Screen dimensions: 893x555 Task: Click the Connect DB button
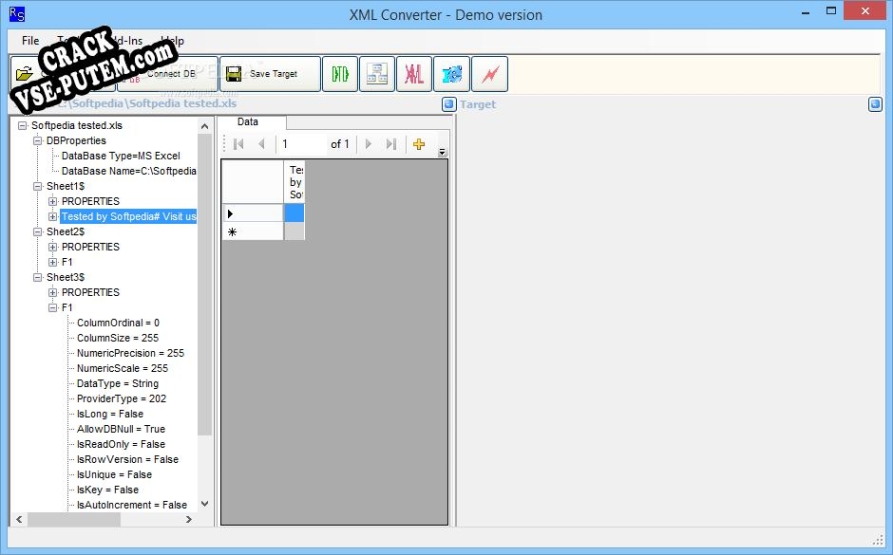point(167,74)
